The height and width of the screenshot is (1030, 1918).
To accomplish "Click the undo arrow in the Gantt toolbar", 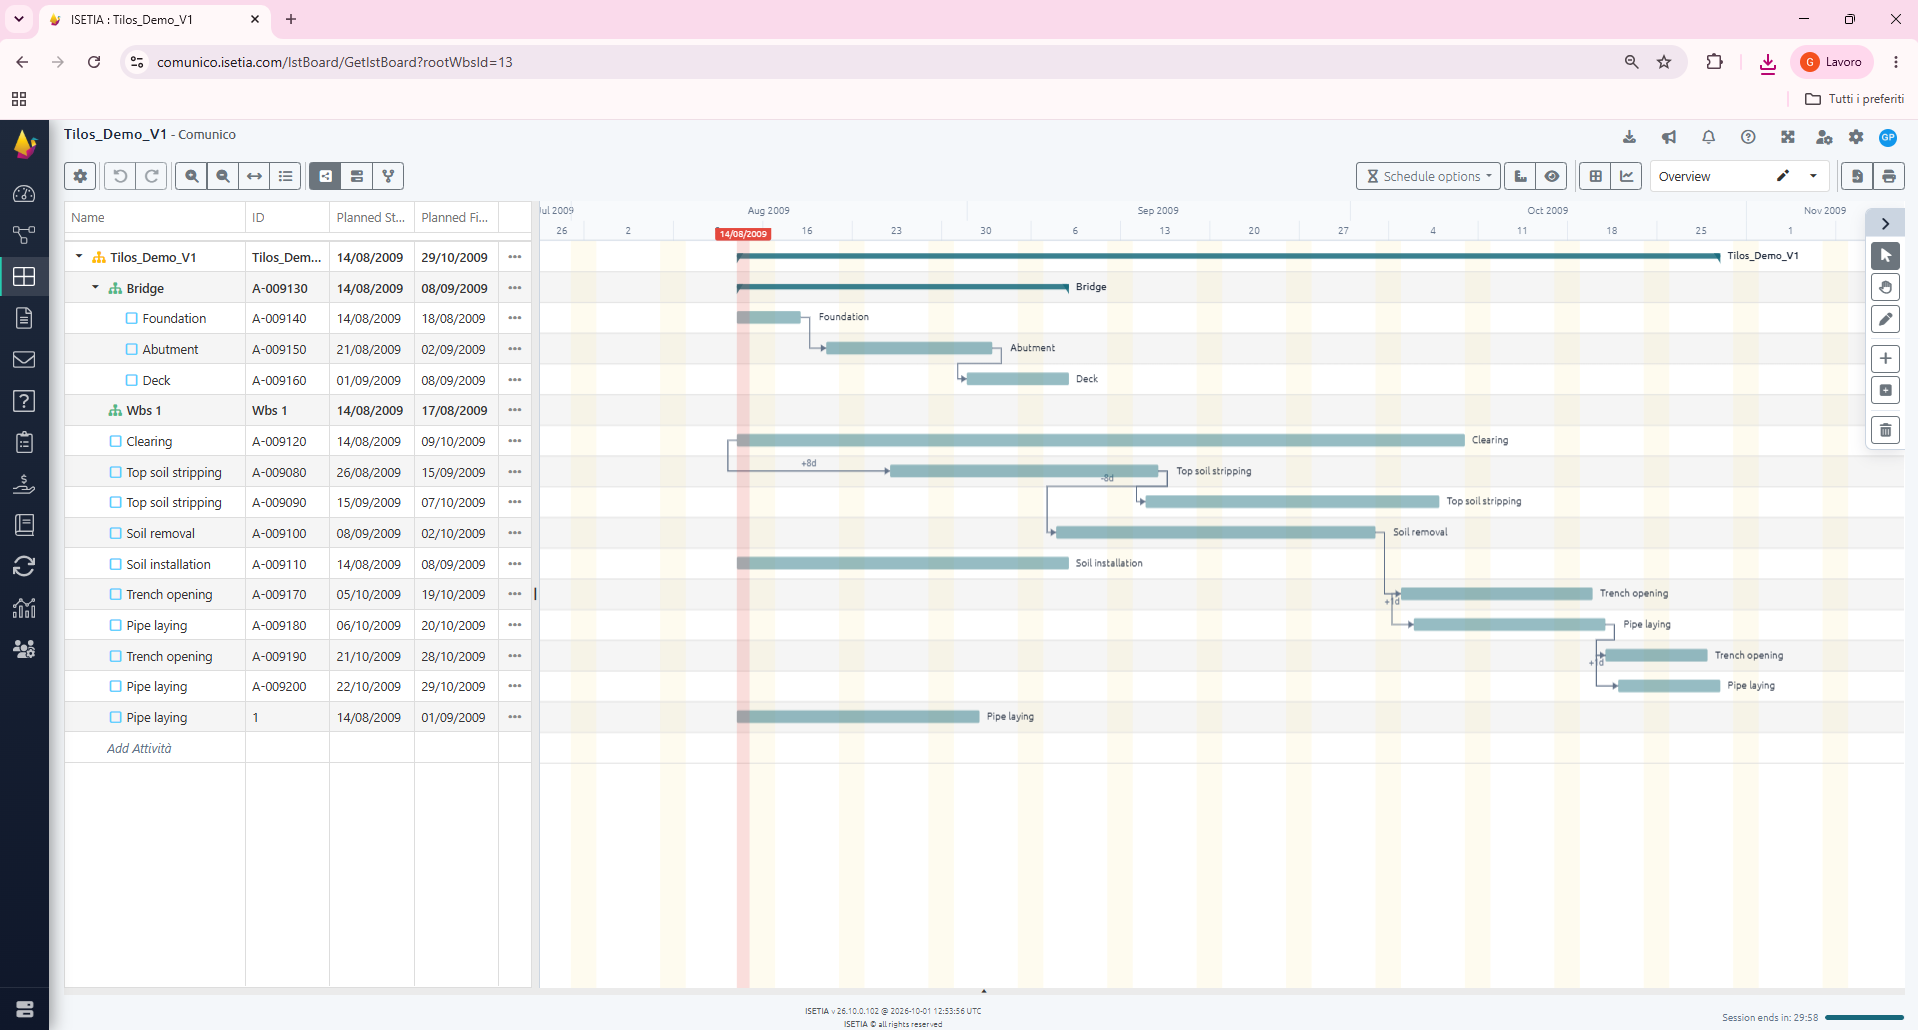I will [x=120, y=176].
